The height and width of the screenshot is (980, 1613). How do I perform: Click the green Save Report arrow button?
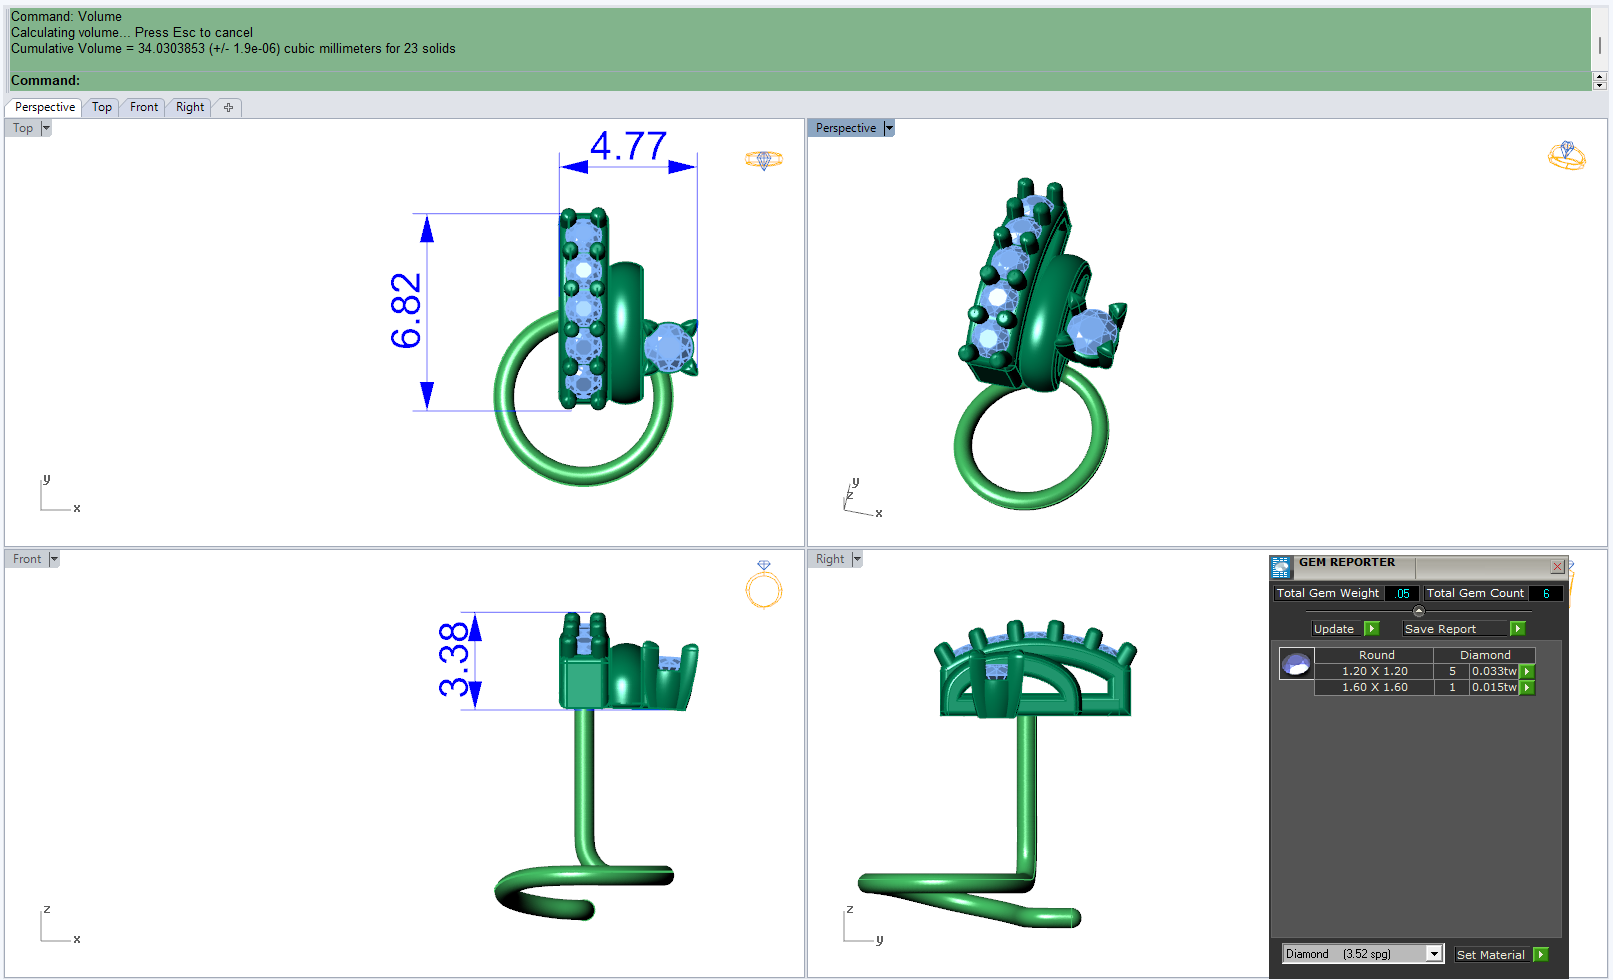pos(1517,629)
